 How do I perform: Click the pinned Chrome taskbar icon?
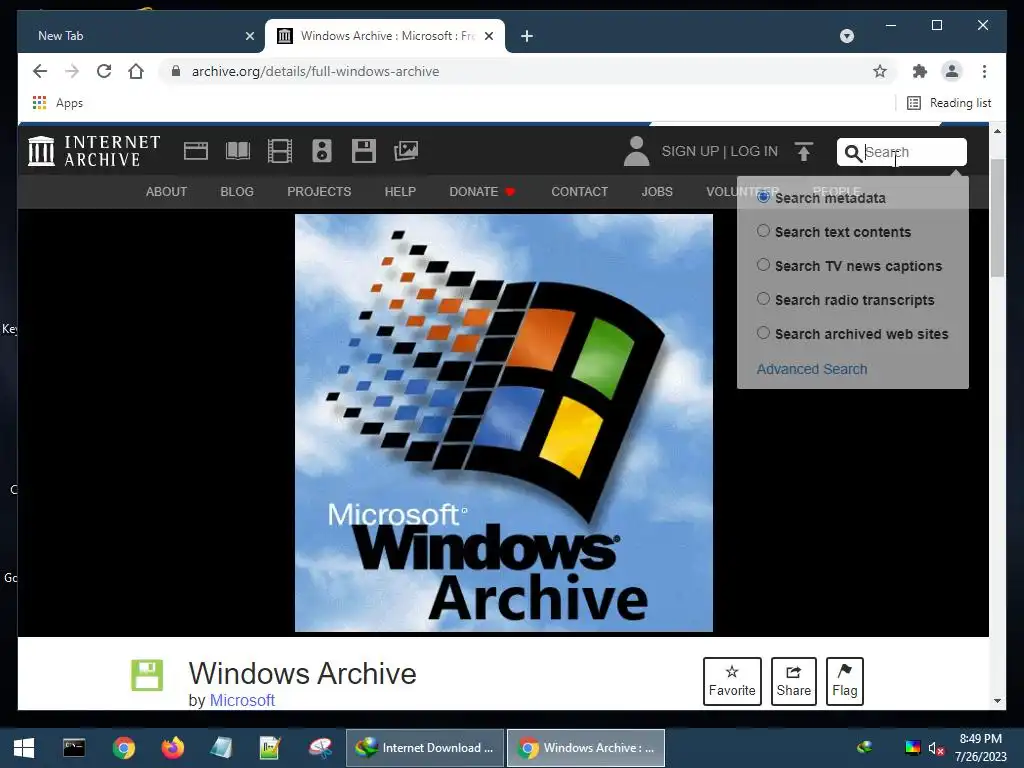pos(123,748)
